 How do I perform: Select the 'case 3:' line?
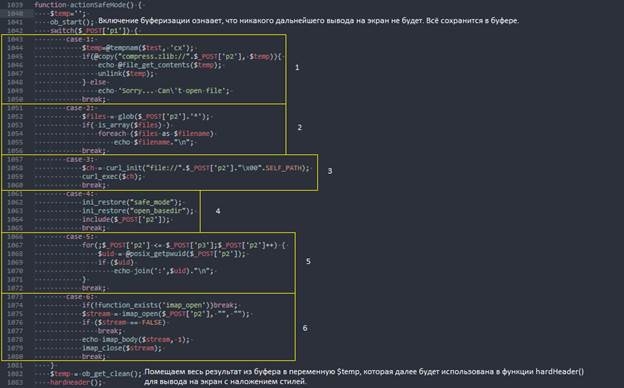pyautogui.click(x=81, y=159)
